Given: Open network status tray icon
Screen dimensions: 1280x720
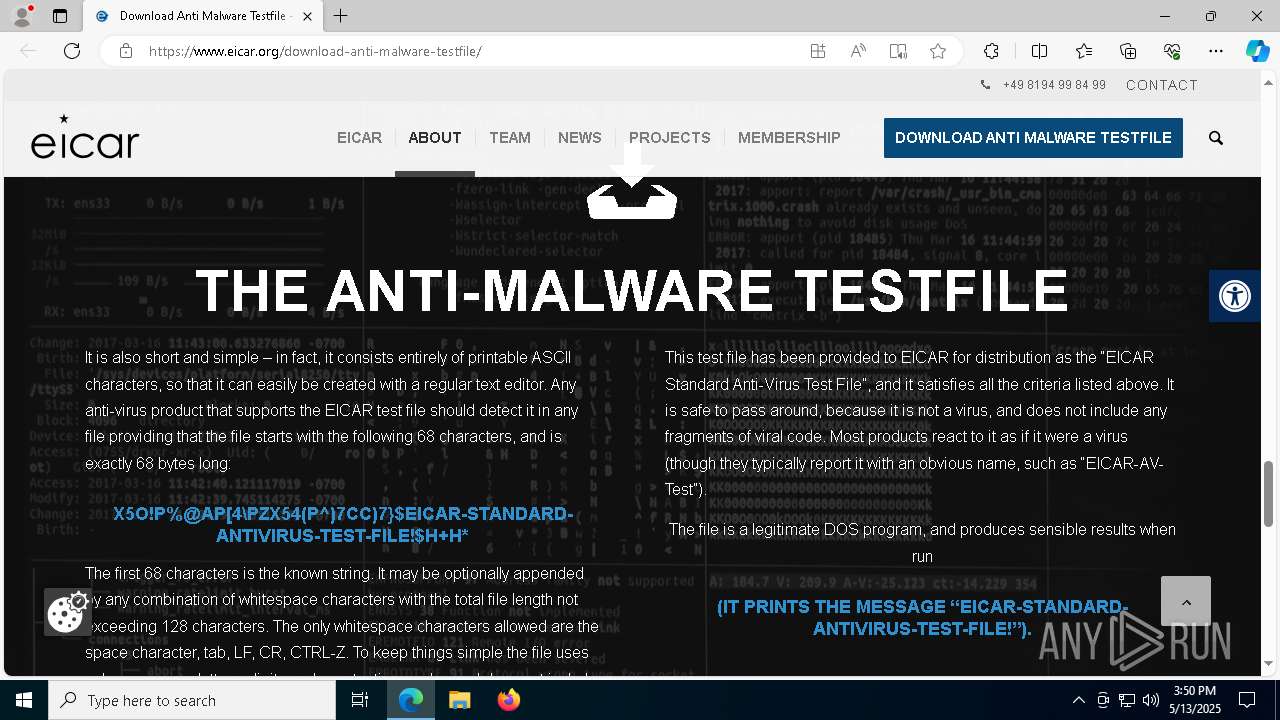Looking at the screenshot, I should (1127, 700).
